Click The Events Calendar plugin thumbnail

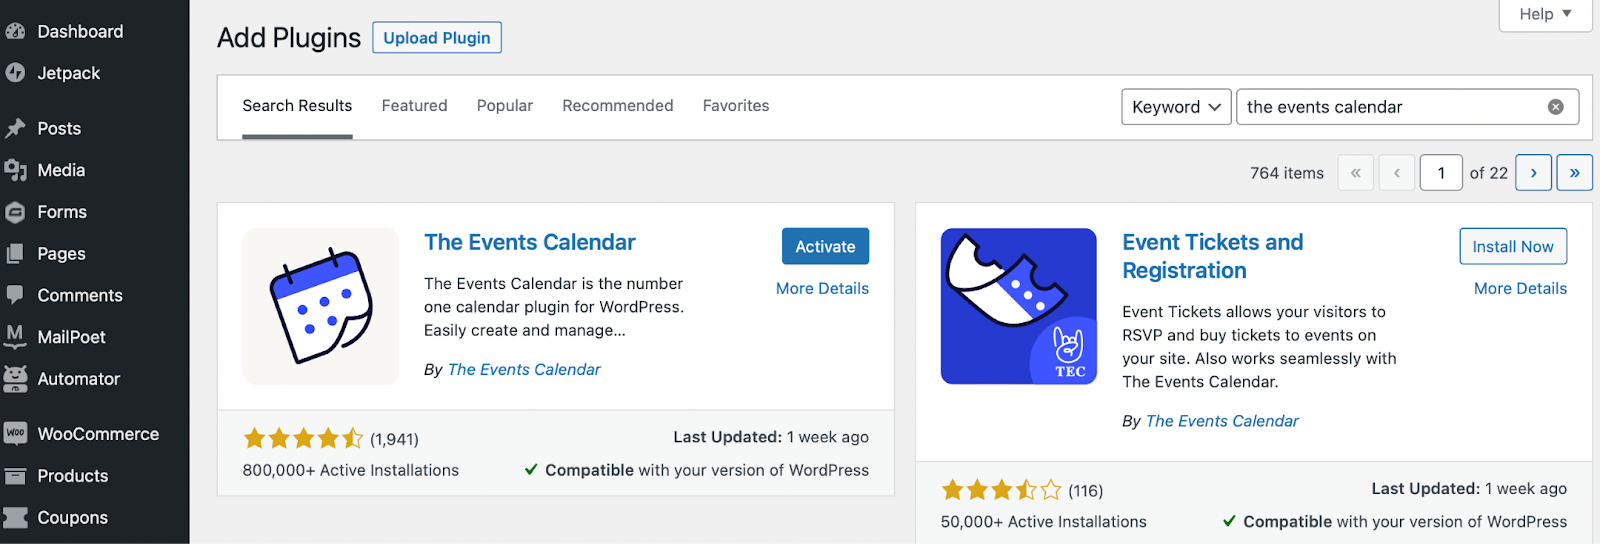click(x=320, y=306)
